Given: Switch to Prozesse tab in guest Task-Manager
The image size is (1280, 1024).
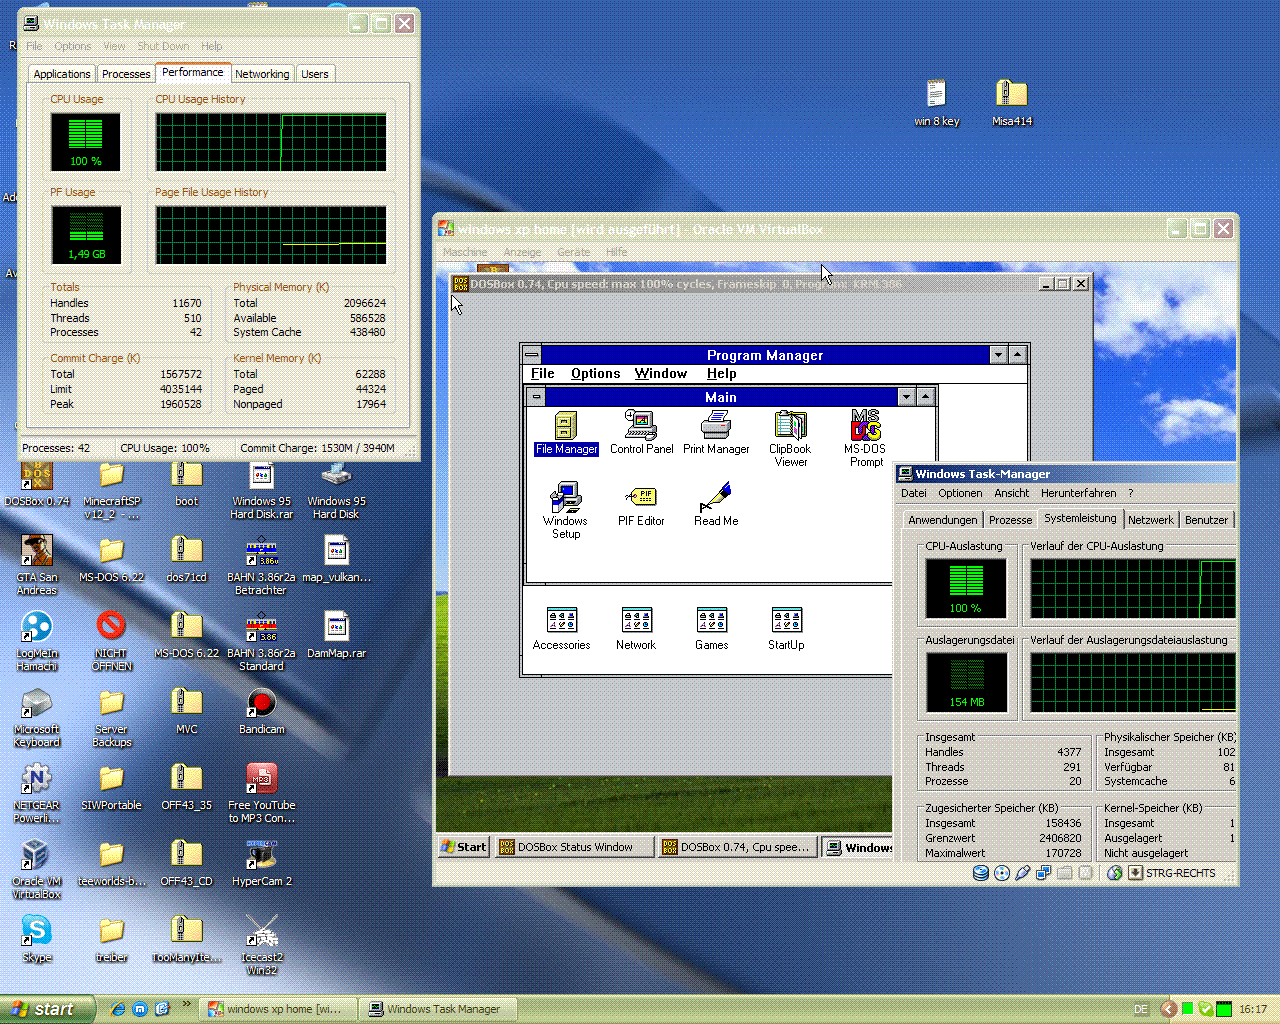Looking at the screenshot, I should click(x=1010, y=520).
